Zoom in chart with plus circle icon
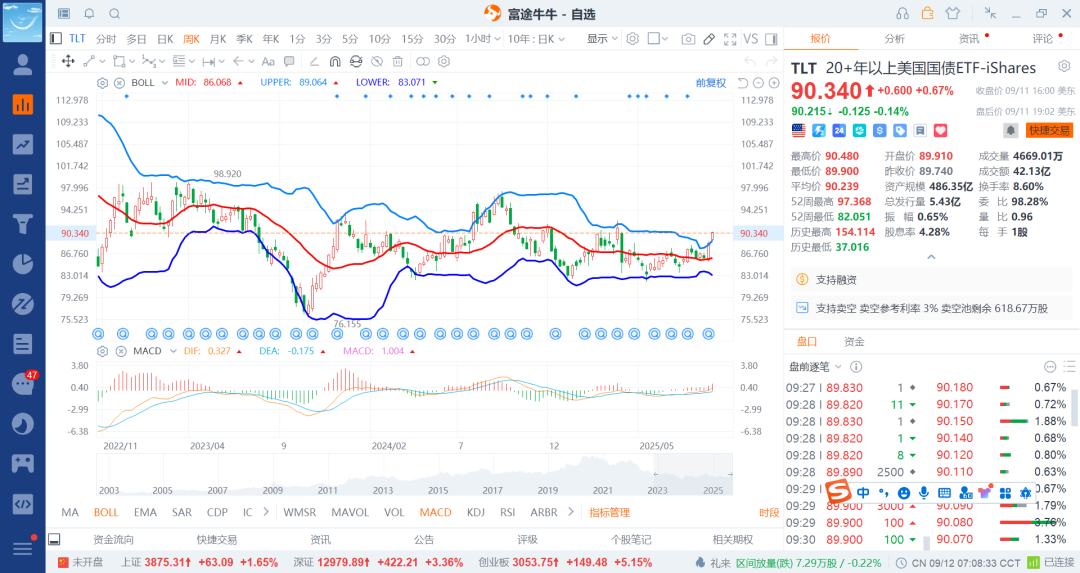The image size is (1080, 573). [774, 83]
